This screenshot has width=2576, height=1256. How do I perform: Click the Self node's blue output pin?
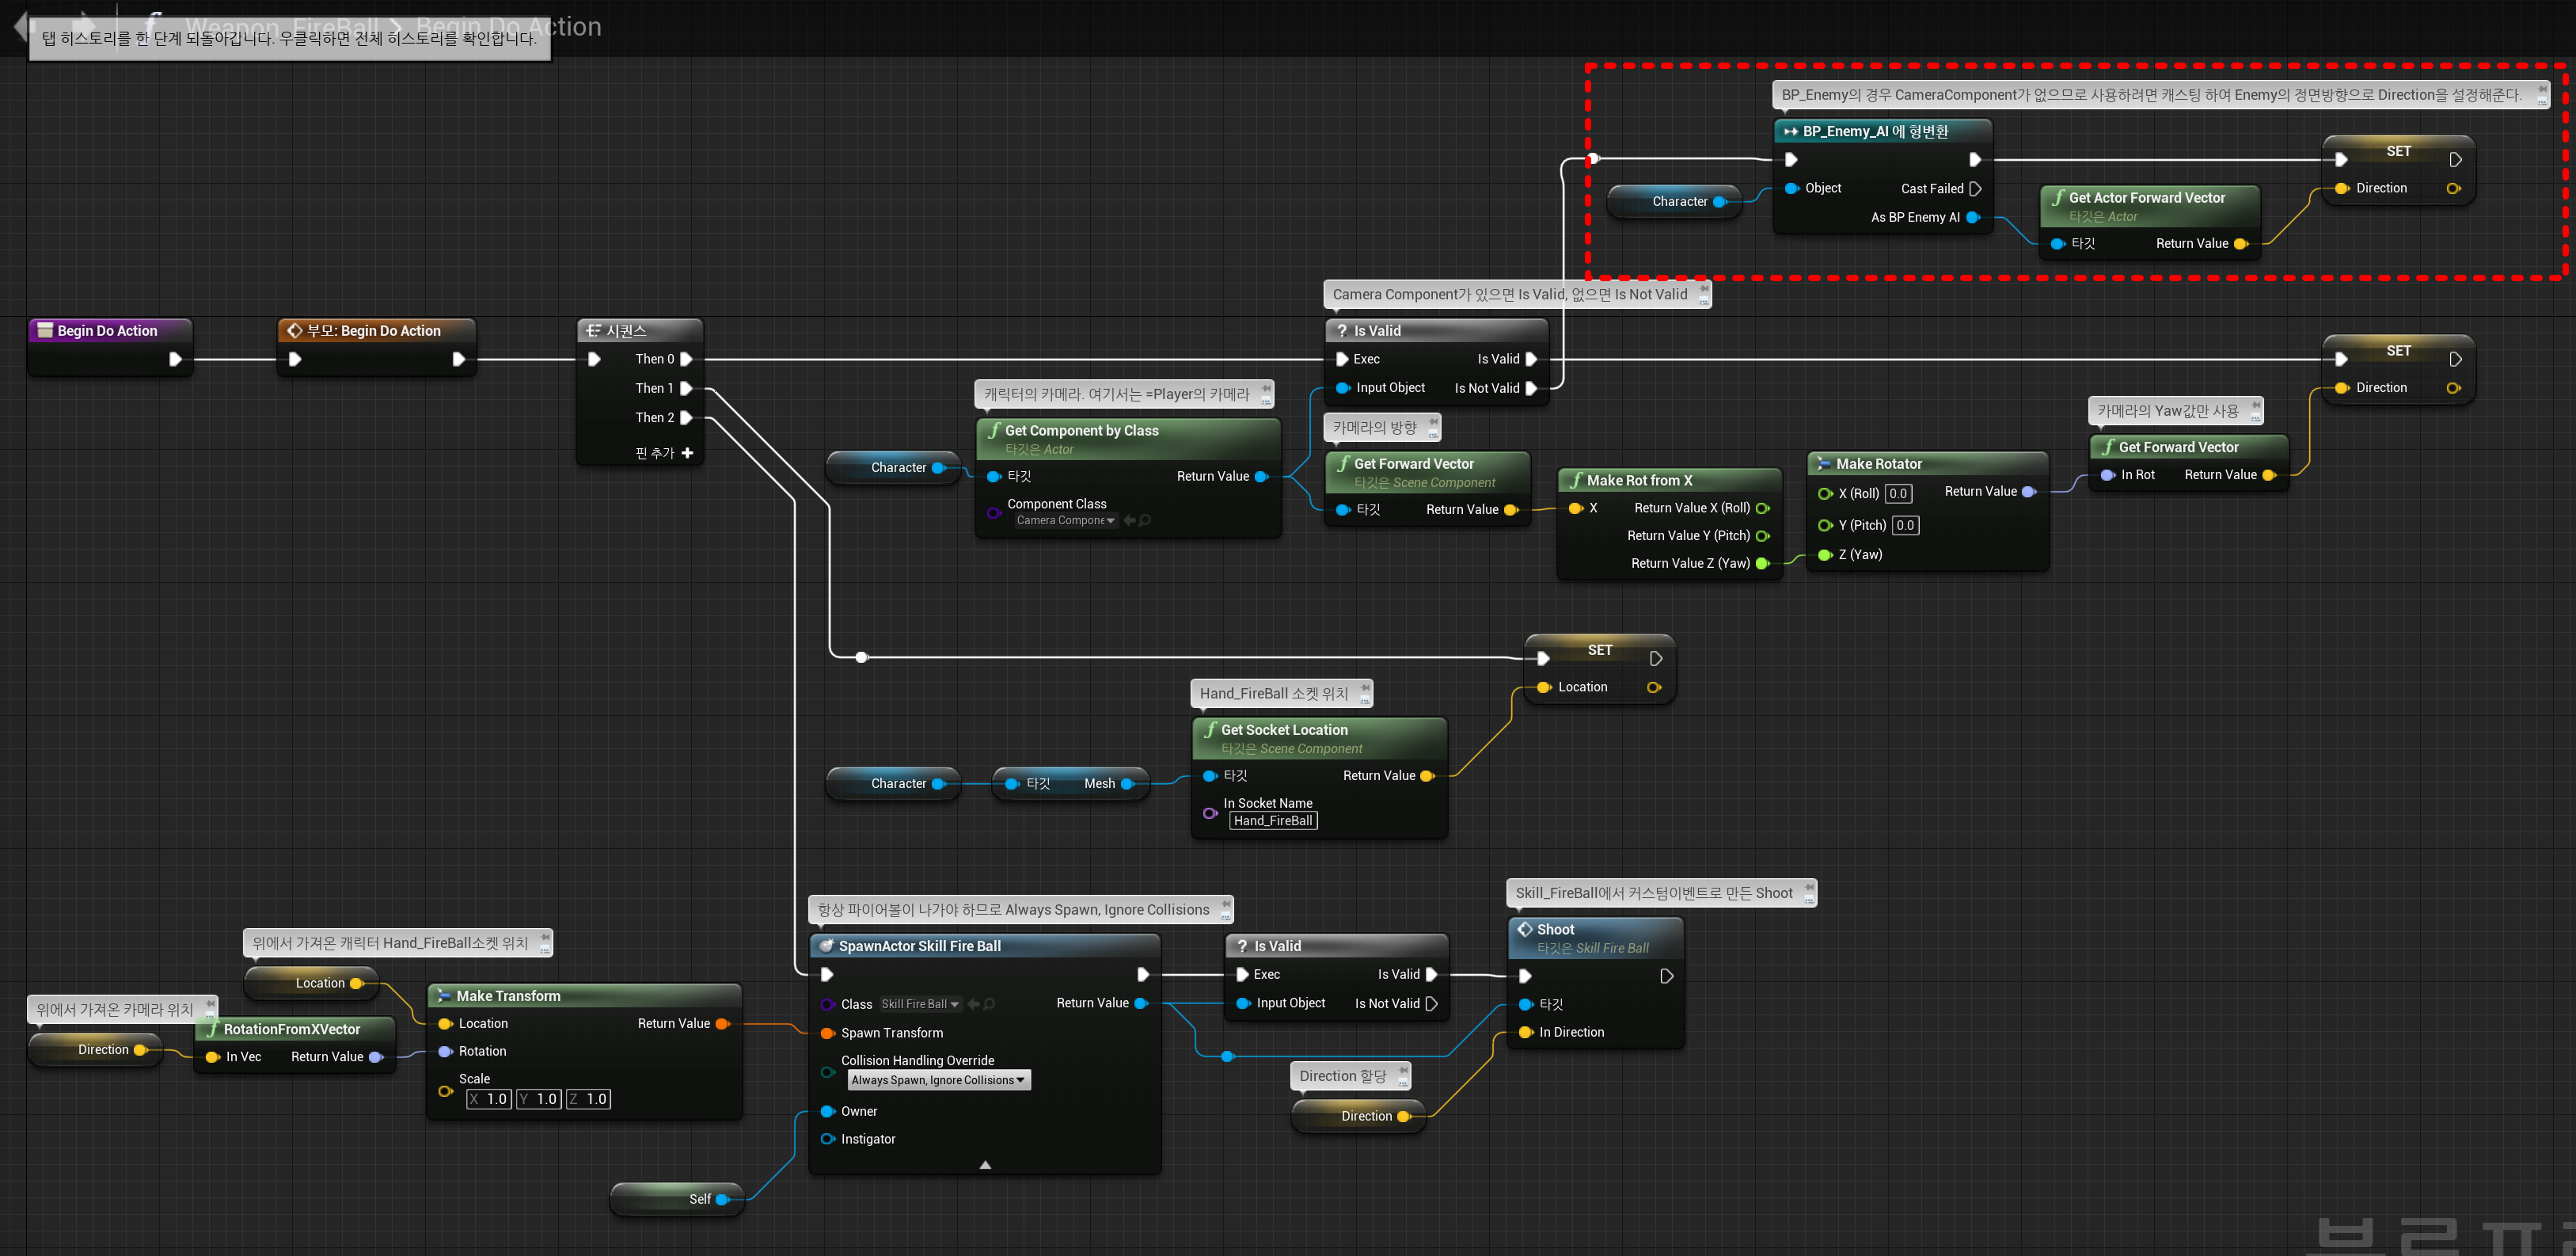point(722,1199)
